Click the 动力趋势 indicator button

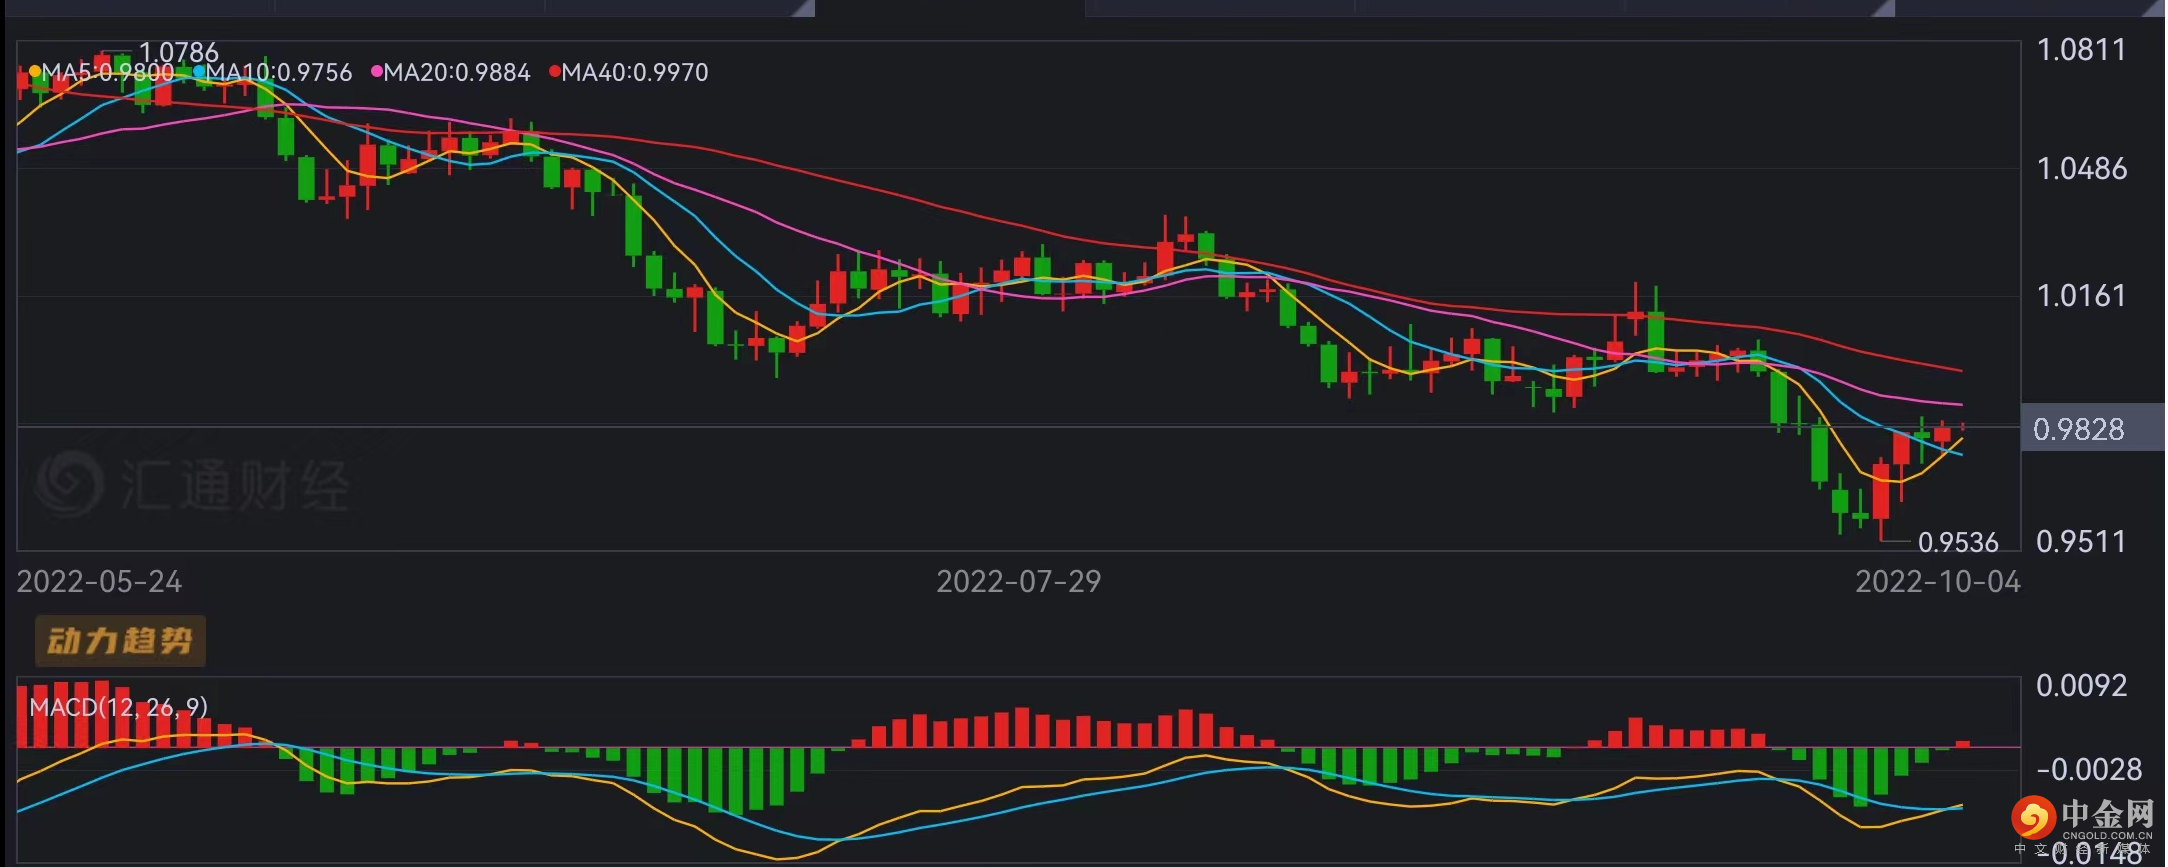click(120, 641)
